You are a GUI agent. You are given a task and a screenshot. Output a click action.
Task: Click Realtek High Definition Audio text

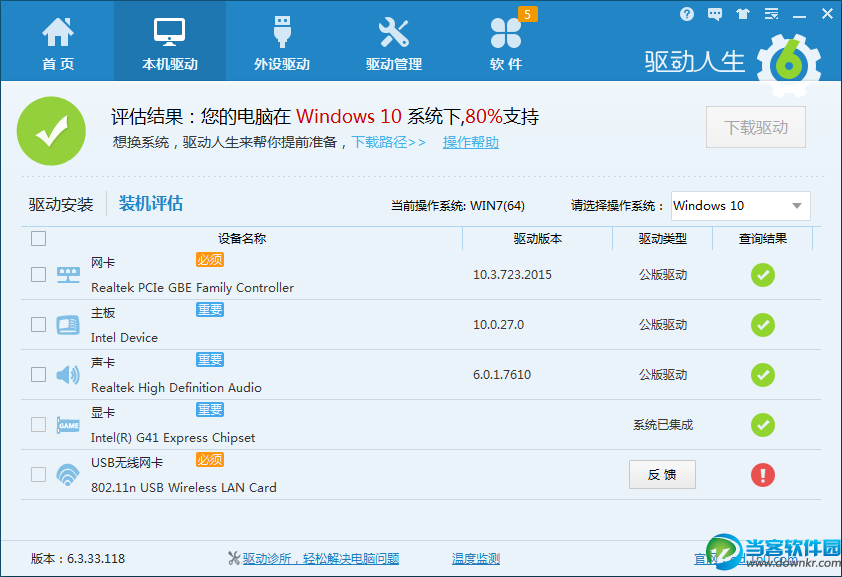[176, 388]
